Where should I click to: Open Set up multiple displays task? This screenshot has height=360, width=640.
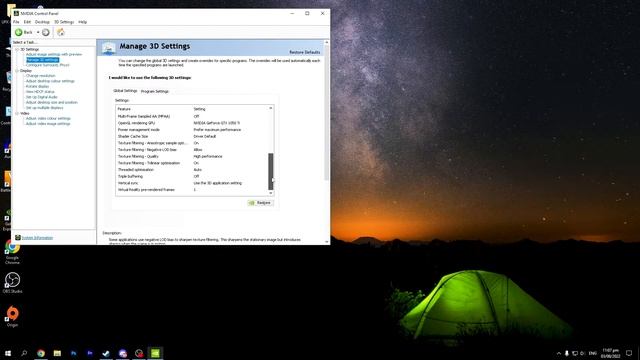pyautogui.click(x=44, y=108)
